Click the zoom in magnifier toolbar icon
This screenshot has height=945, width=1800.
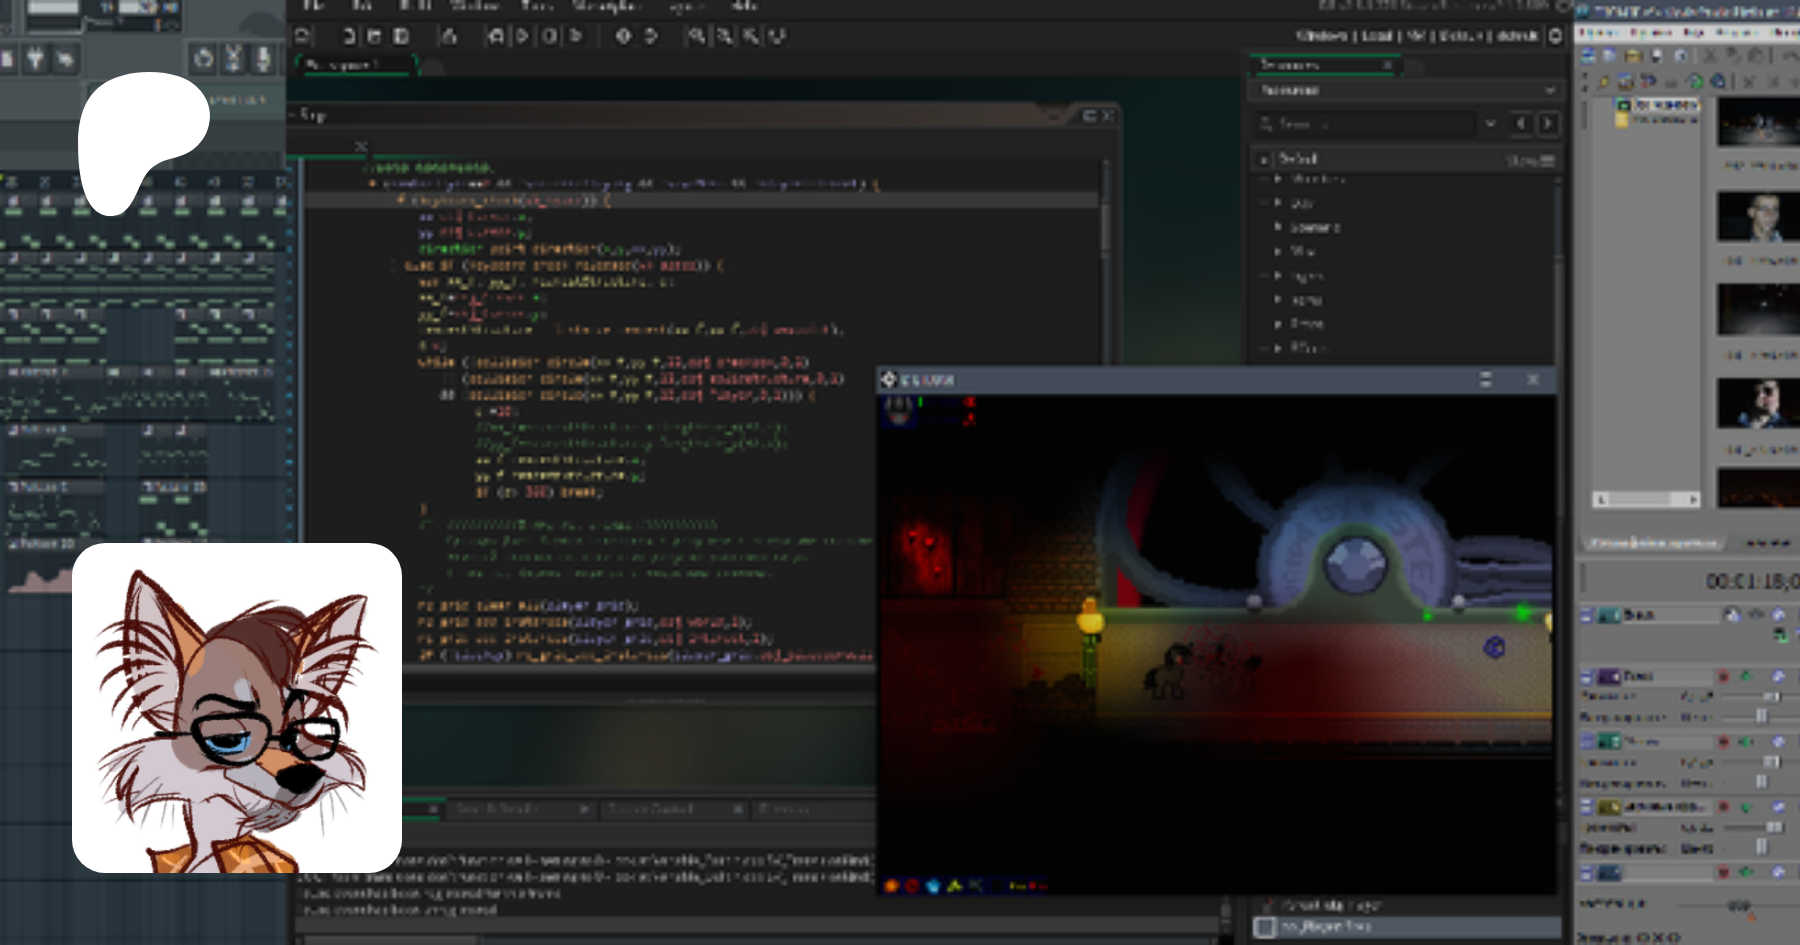[x=696, y=36]
